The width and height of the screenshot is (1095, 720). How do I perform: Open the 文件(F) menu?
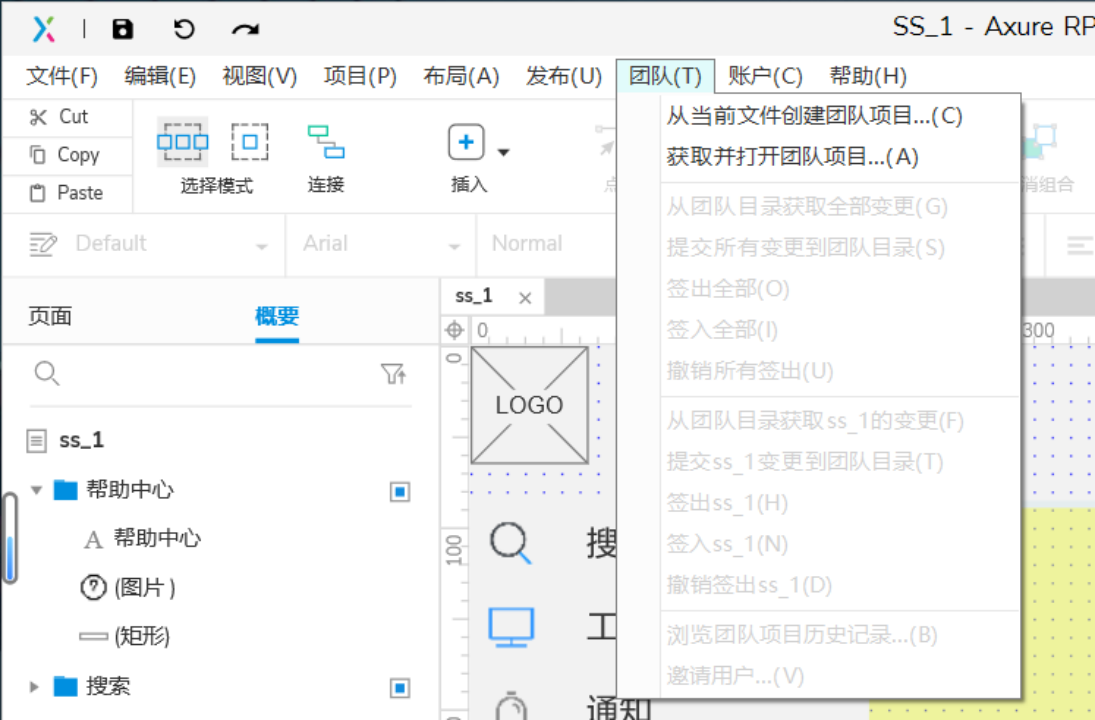[x=62, y=75]
